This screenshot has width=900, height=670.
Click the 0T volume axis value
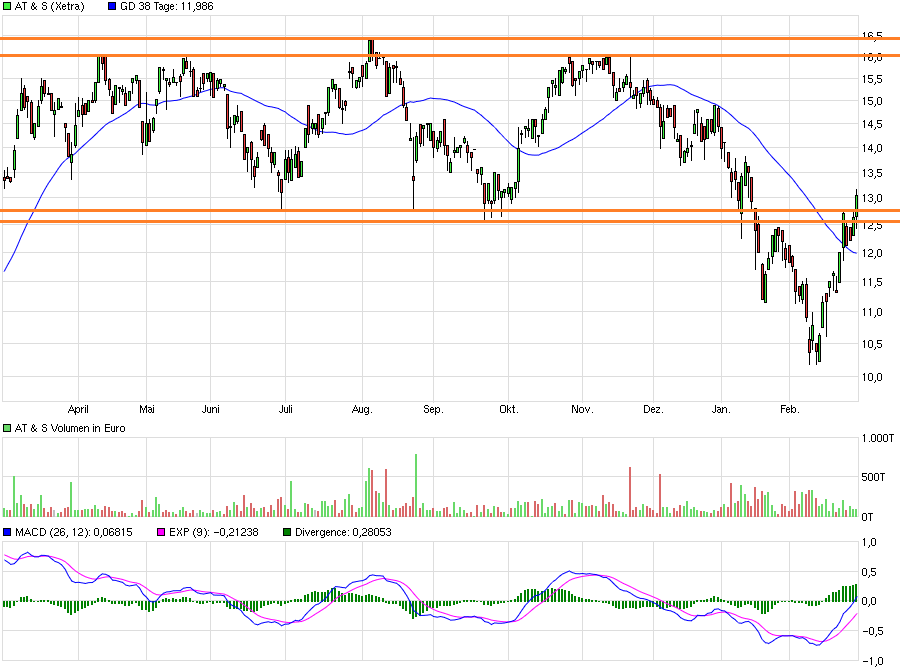pyautogui.click(x=867, y=517)
